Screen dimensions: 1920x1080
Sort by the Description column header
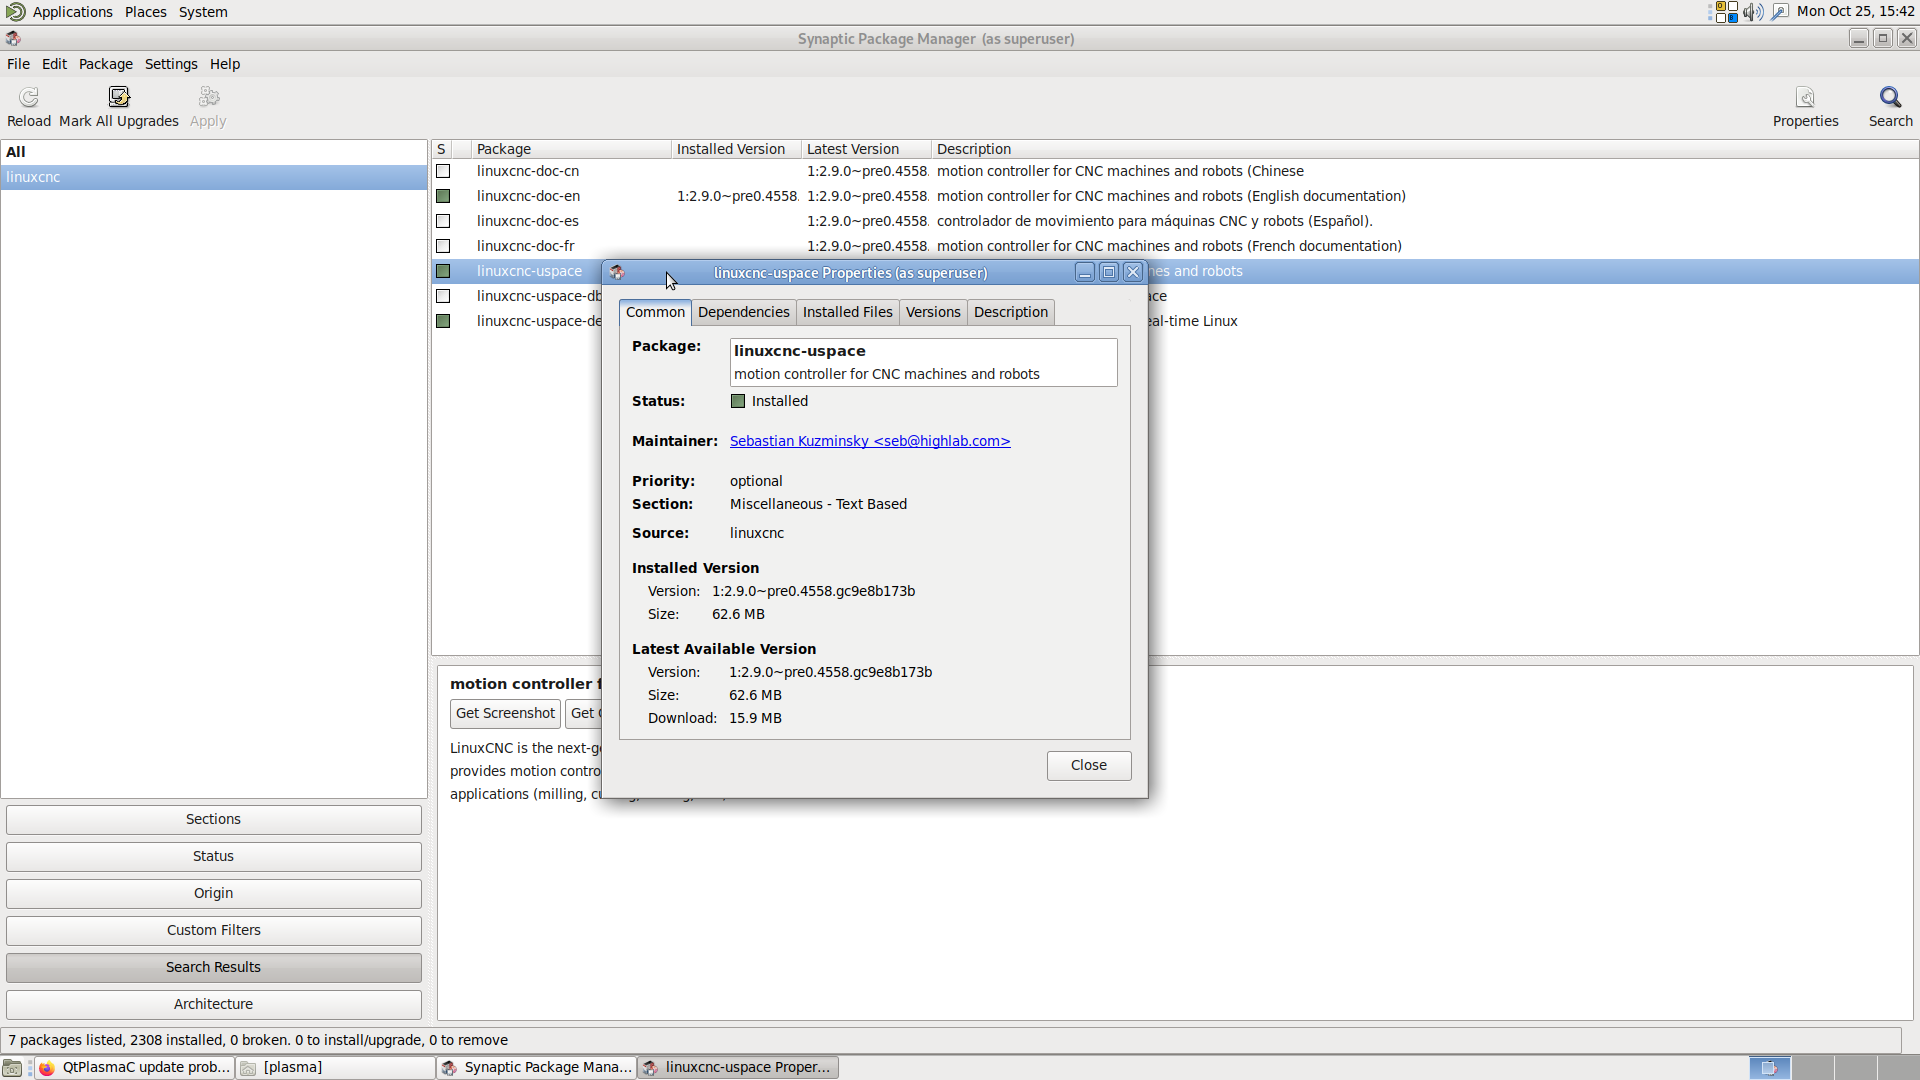point(1424,149)
